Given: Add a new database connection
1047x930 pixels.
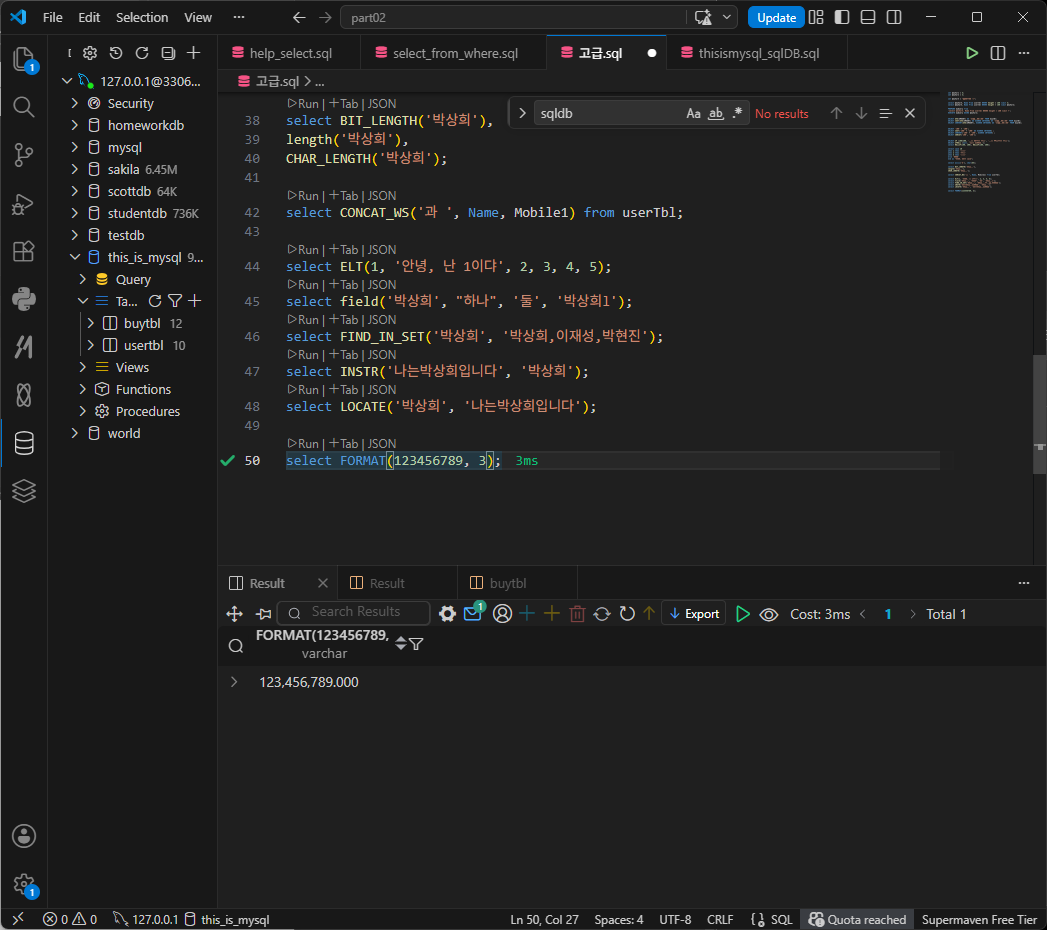Looking at the screenshot, I should coord(194,53).
